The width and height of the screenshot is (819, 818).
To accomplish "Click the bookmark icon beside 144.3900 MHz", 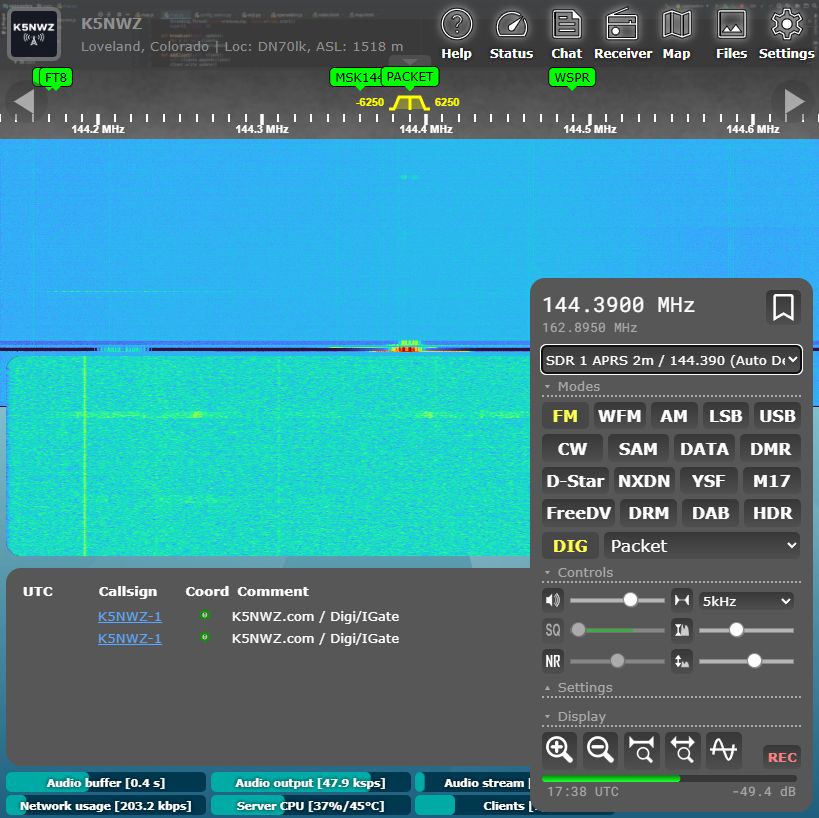I will (x=783, y=307).
